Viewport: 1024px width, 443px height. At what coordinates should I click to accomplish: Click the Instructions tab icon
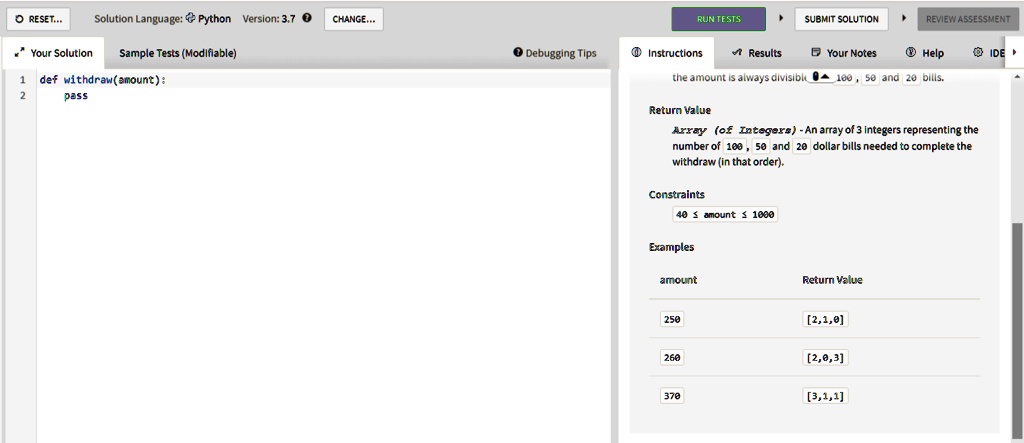637,53
